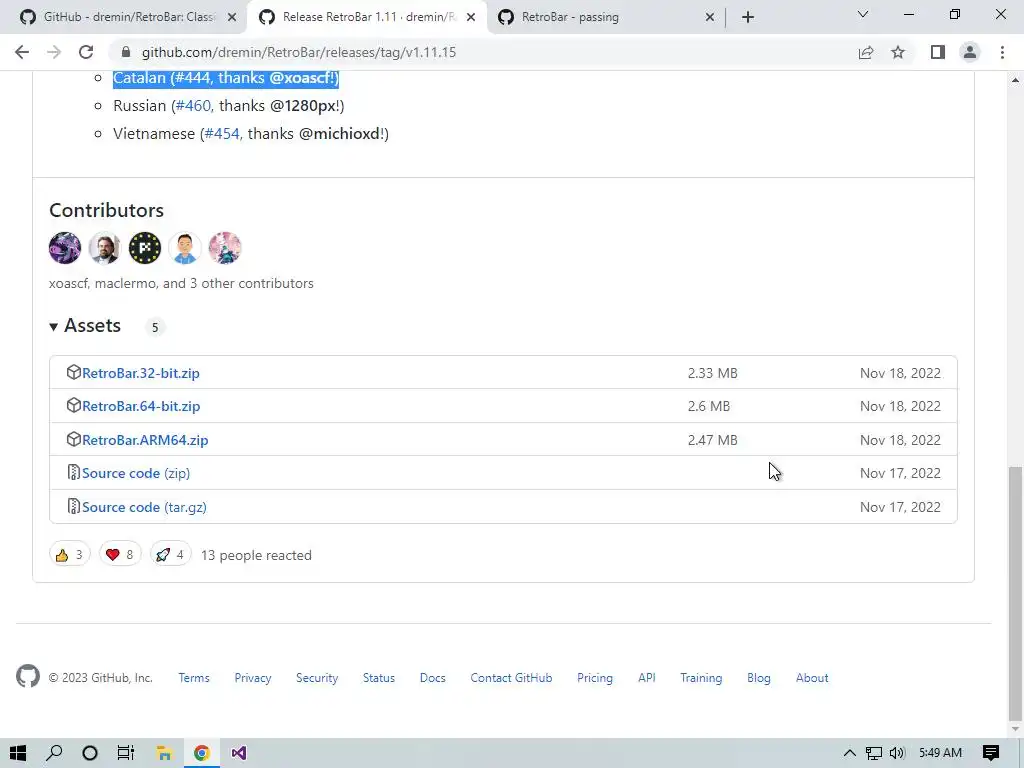Open the Privacy footer link
Image resolution: width=1024 pixels, height=768 pixels.
(x=253, y=678)
